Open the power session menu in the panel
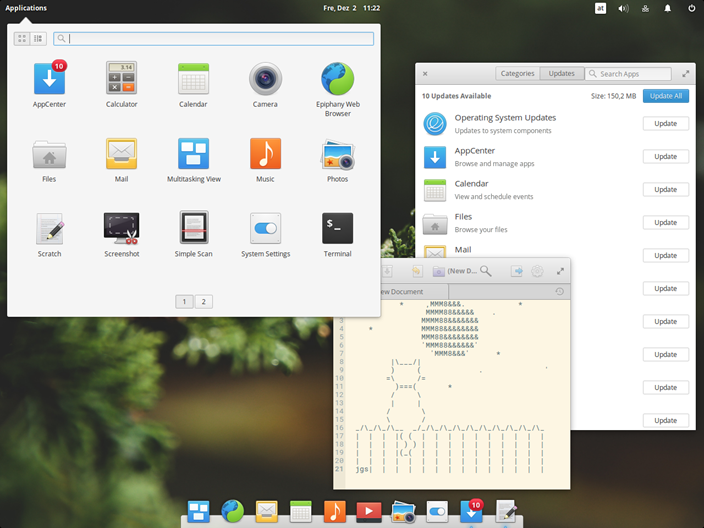704x528 pixels. point(691,8)
